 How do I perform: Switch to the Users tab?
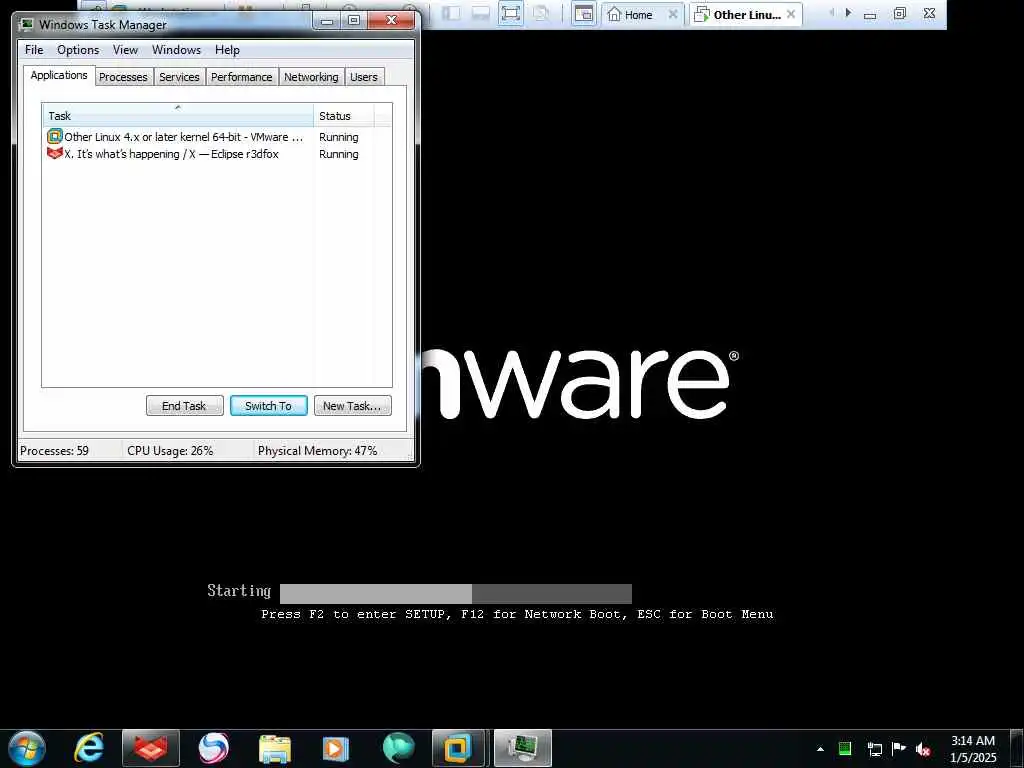point(364,77)
